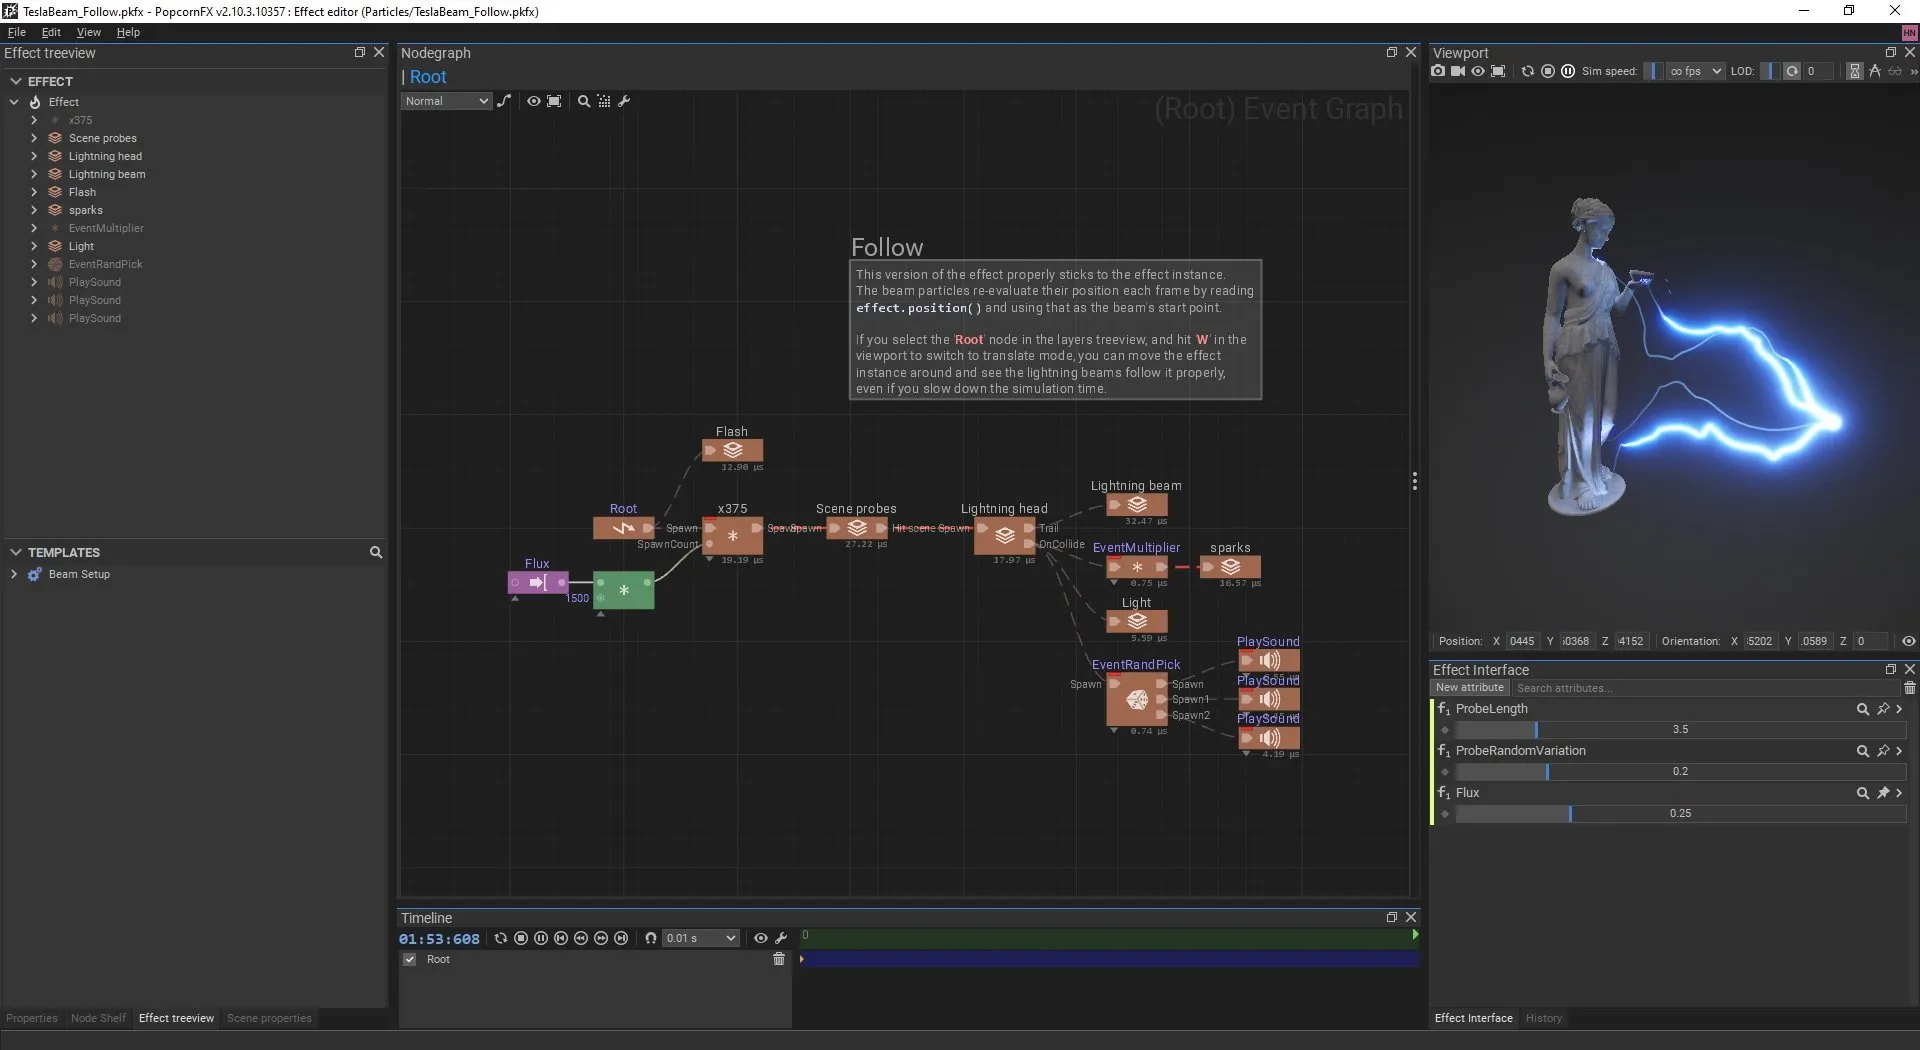Click the Timeline wrench settings icon
Image resolution: width=1920 pixels, height=1050 pixels.
(781, 938)
